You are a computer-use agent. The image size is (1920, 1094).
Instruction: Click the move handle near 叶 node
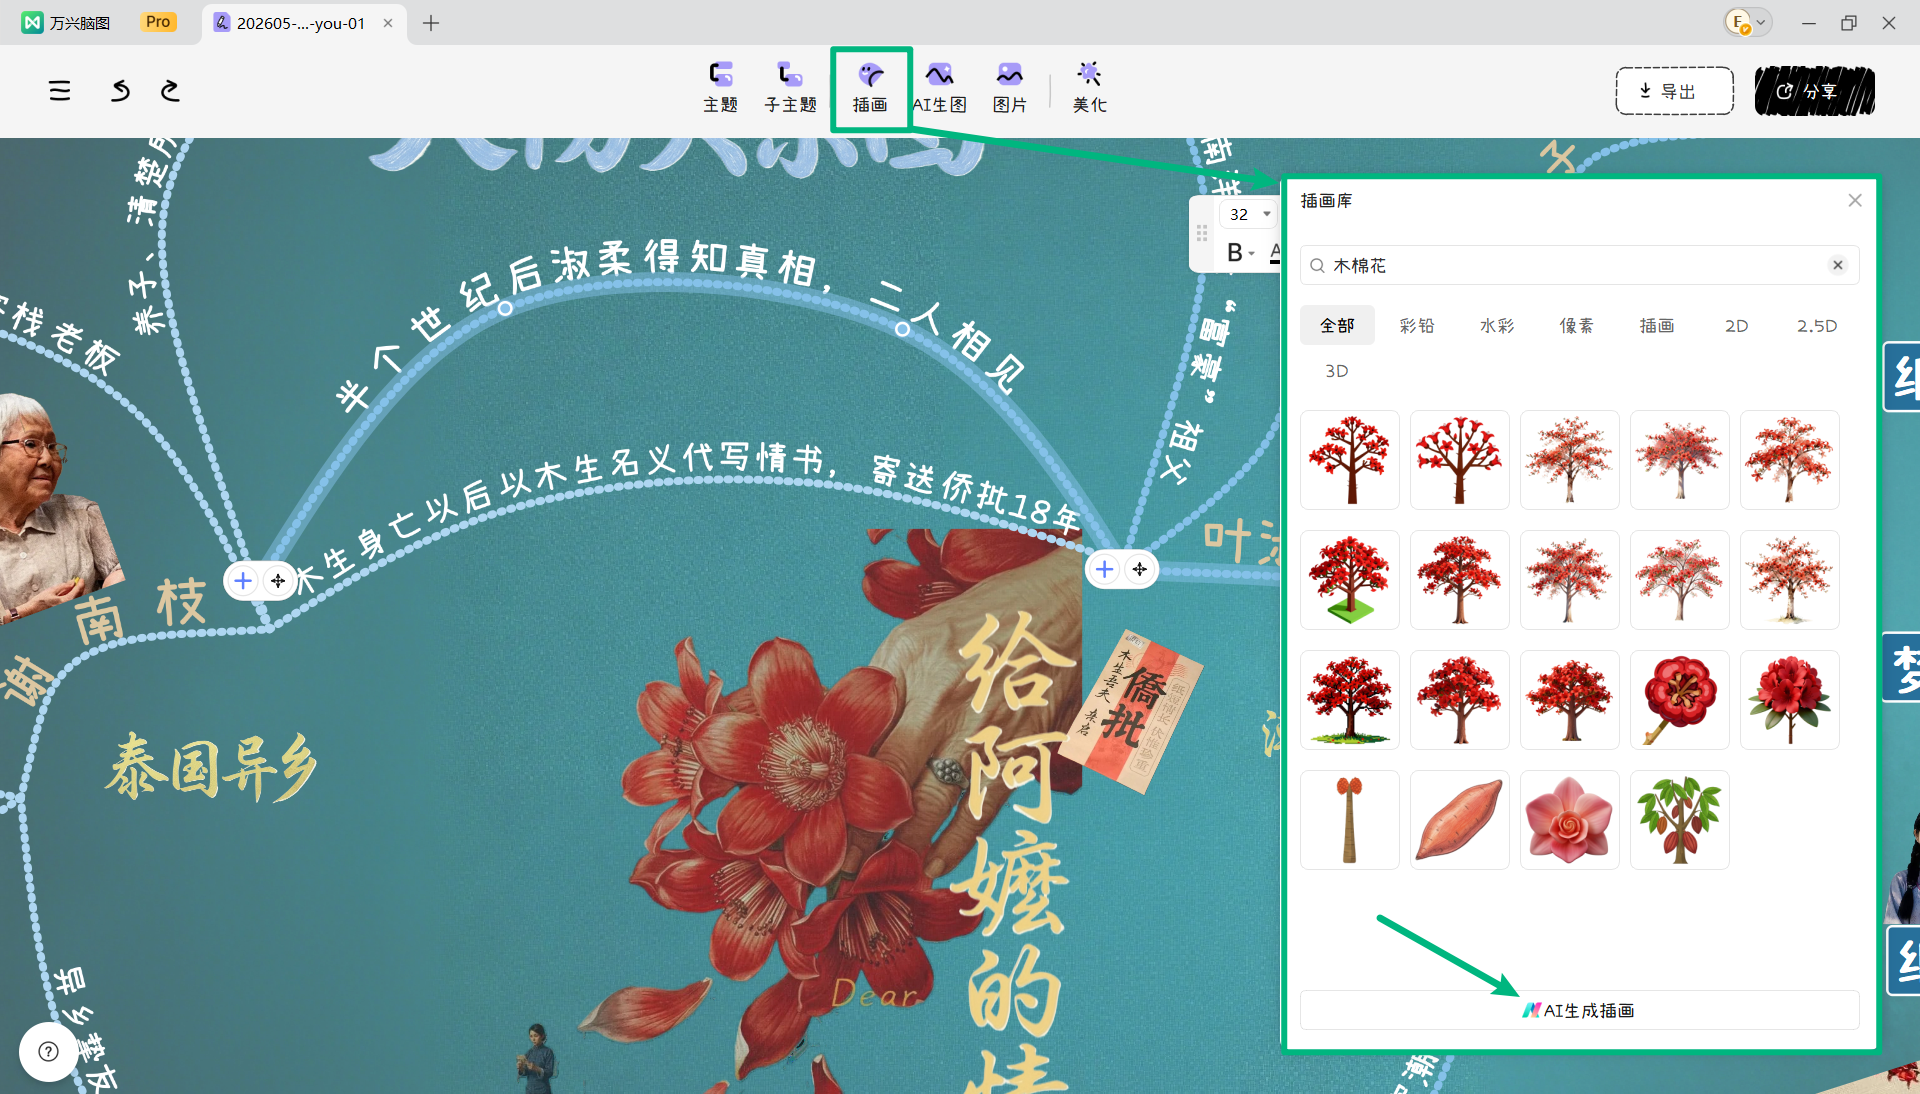[x=1139, y=569]
